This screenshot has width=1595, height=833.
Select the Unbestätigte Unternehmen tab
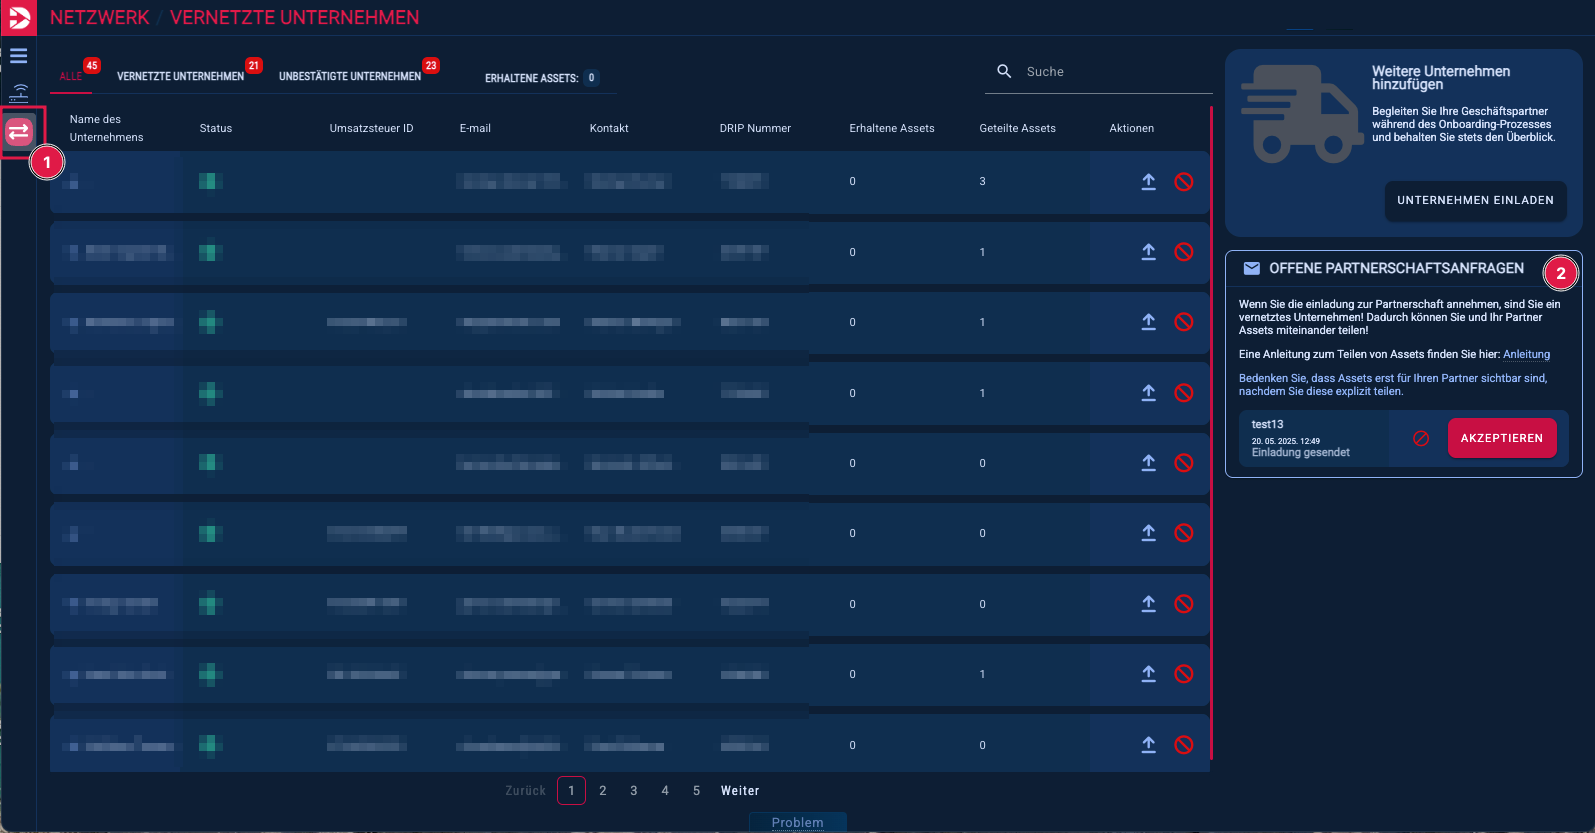349,76
